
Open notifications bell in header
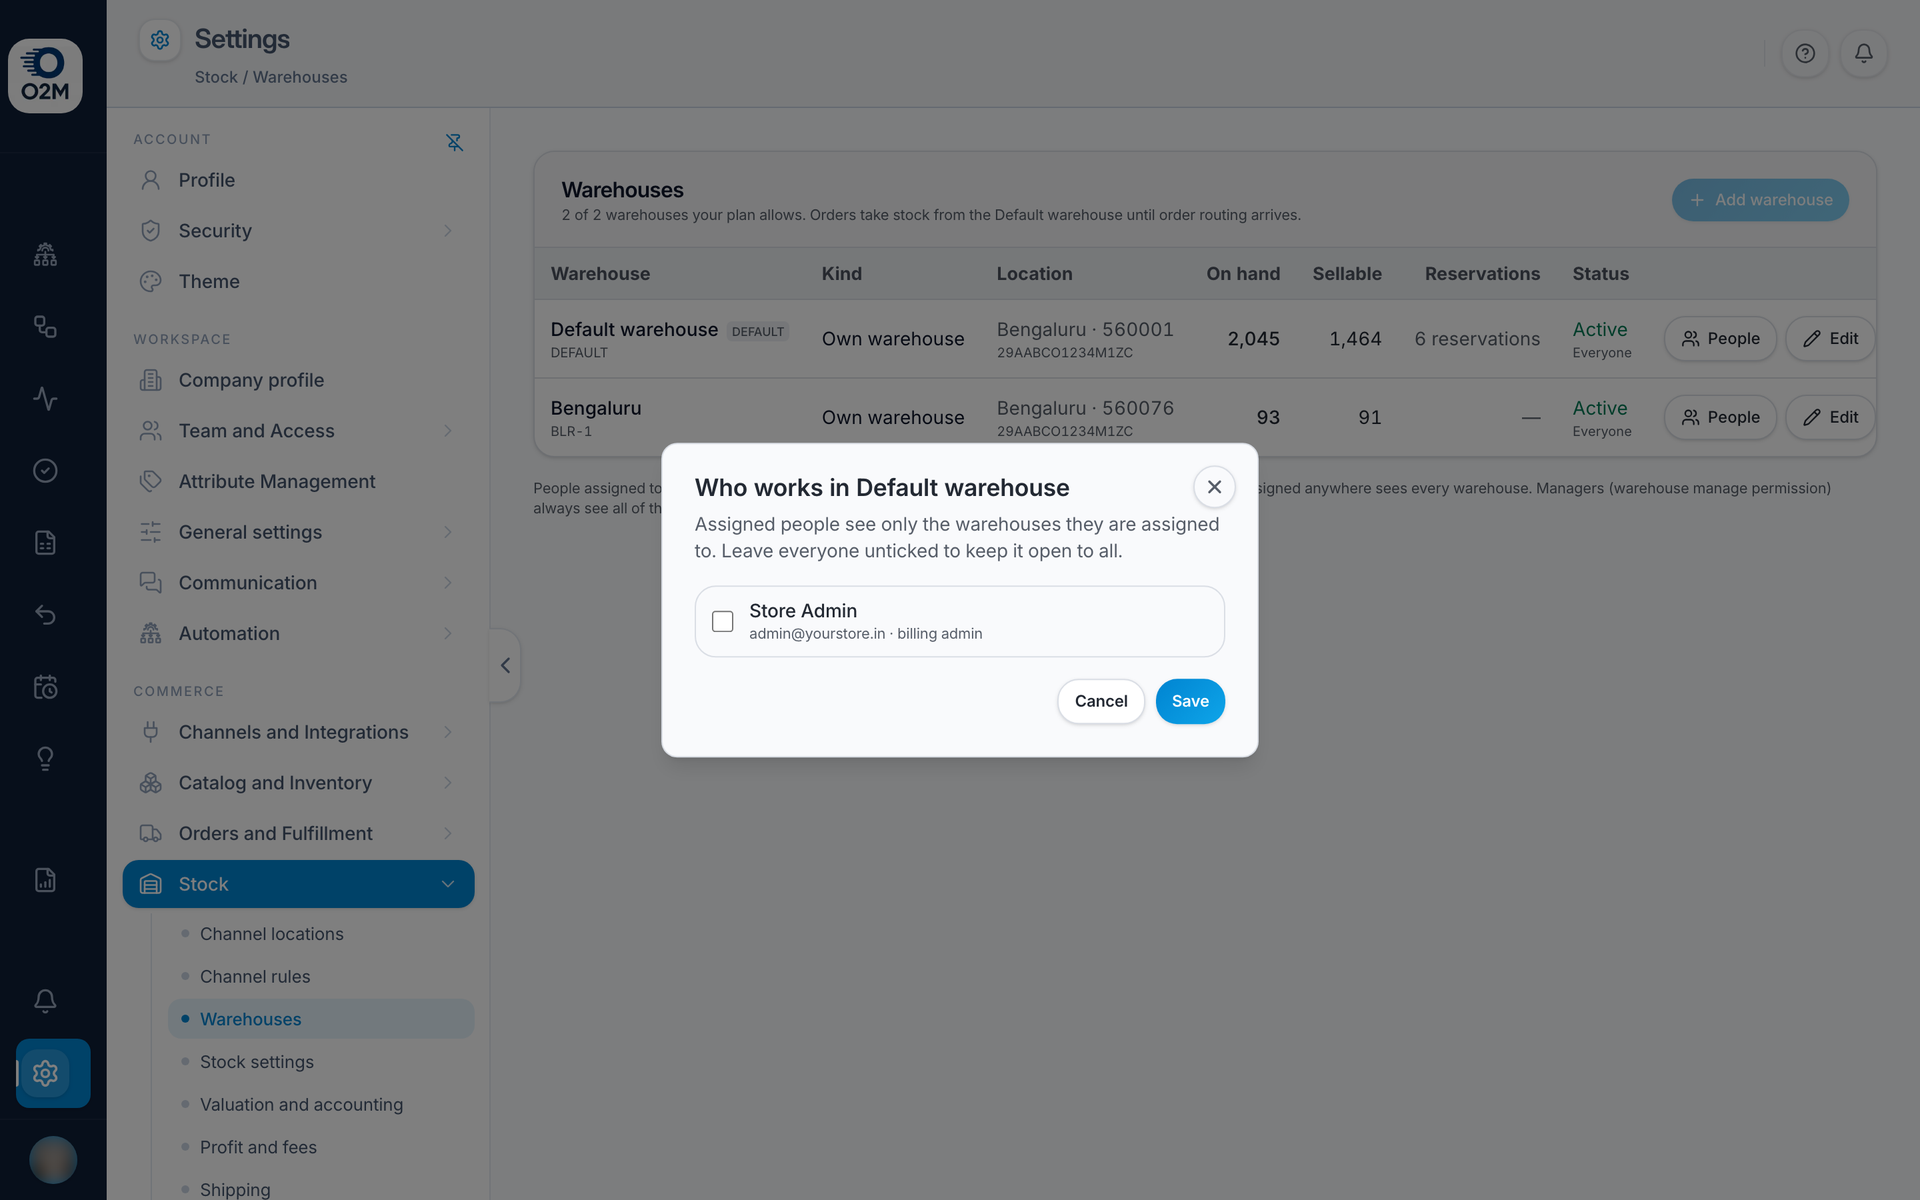(x=1863, y=53)
